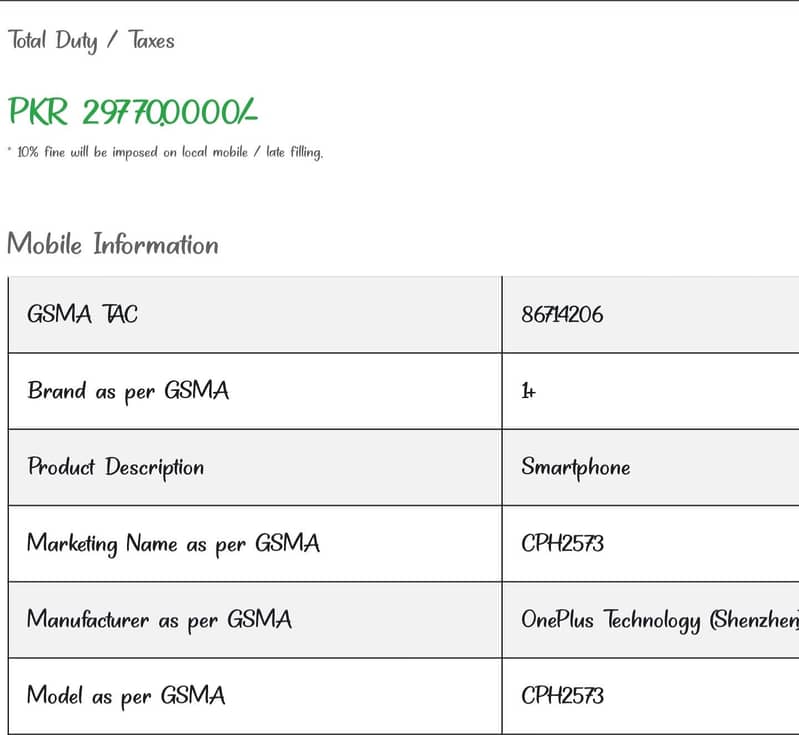
Task: Click the PKR 29770.0000/- amount
Action: coord(133,112)
